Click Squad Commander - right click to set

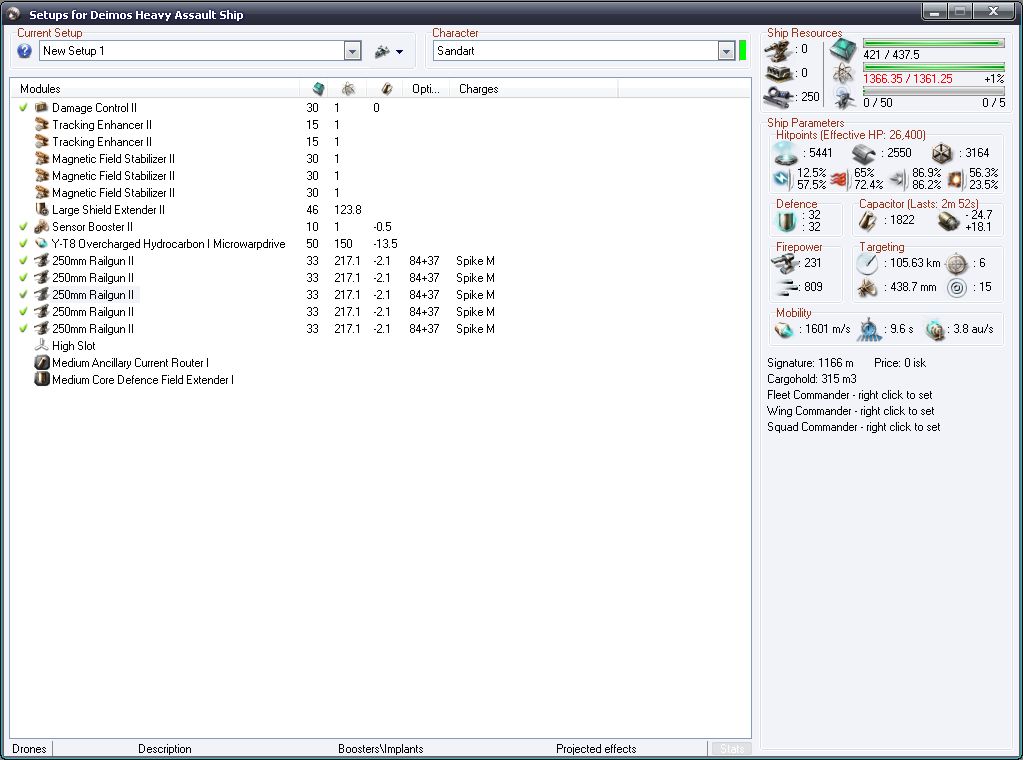853,427
